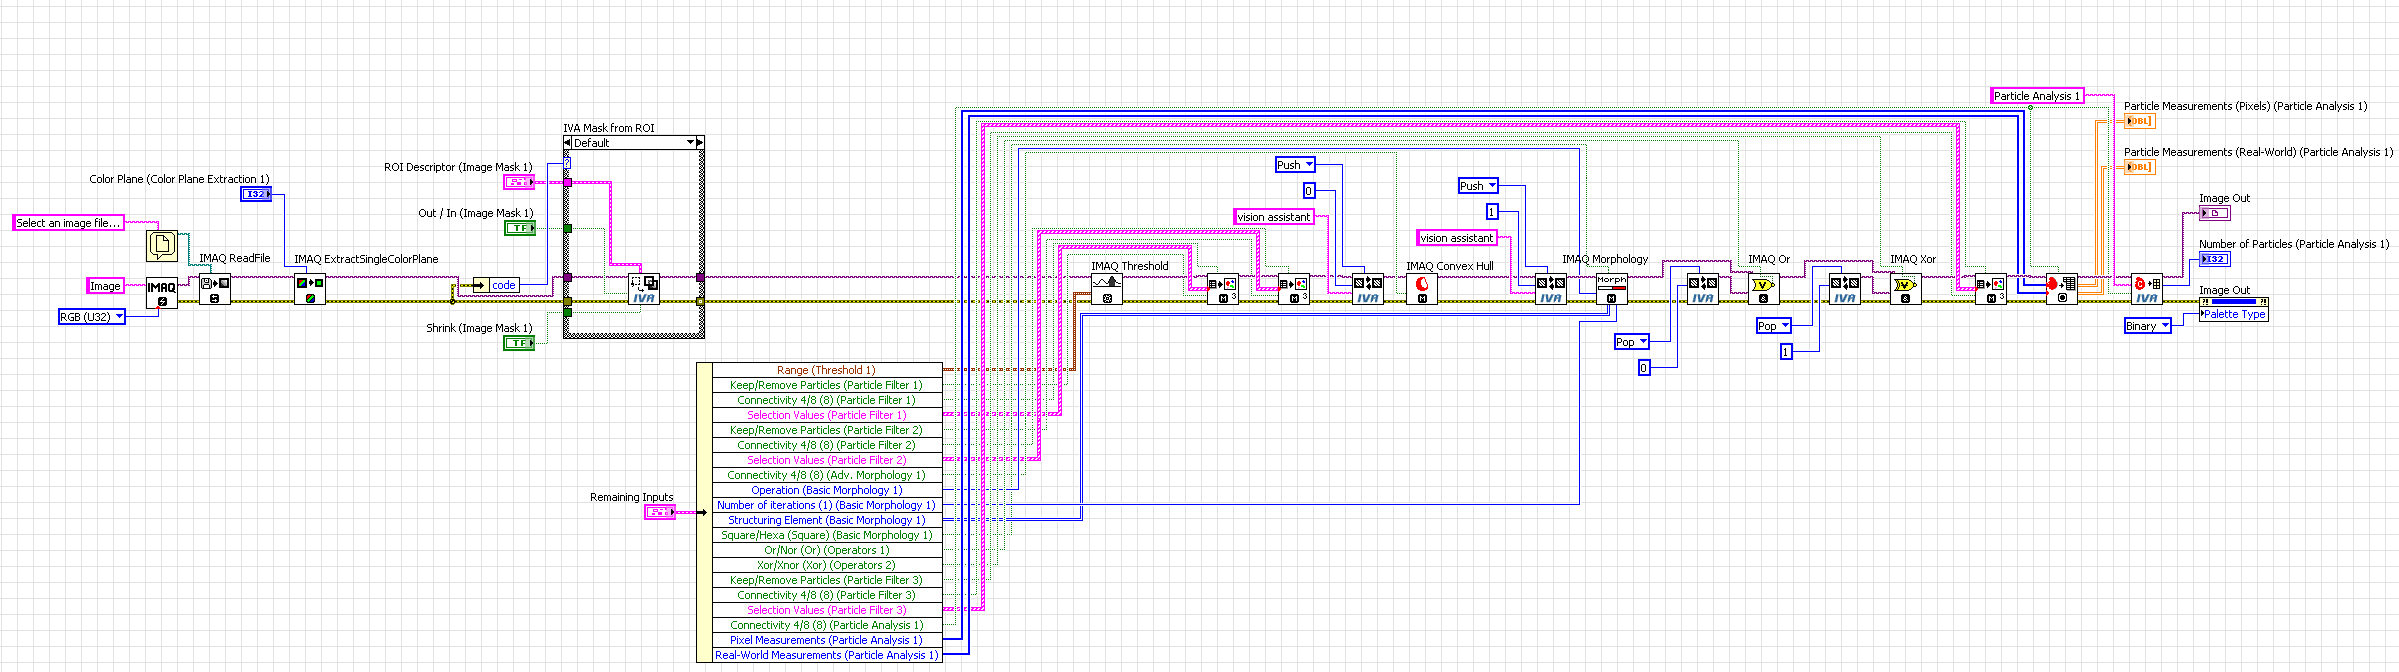Click the third particle filter VI before analysis
2399x672 pixels.
[1990, 290]
